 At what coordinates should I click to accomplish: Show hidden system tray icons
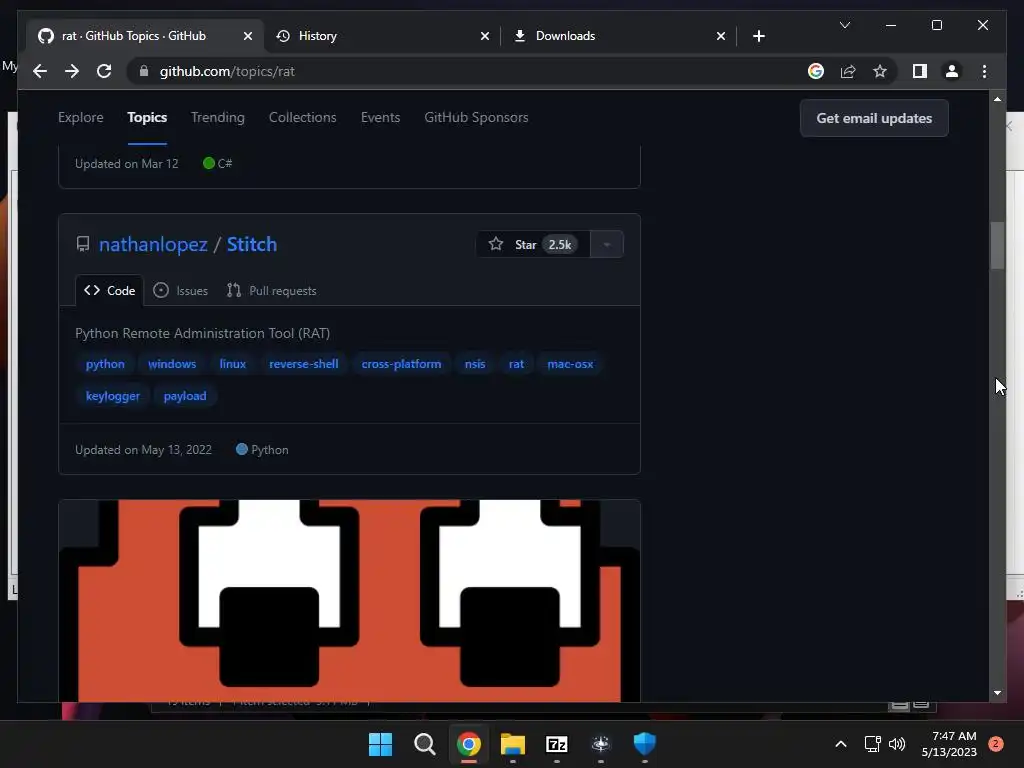pyautogui.click(x=841, y=744)
